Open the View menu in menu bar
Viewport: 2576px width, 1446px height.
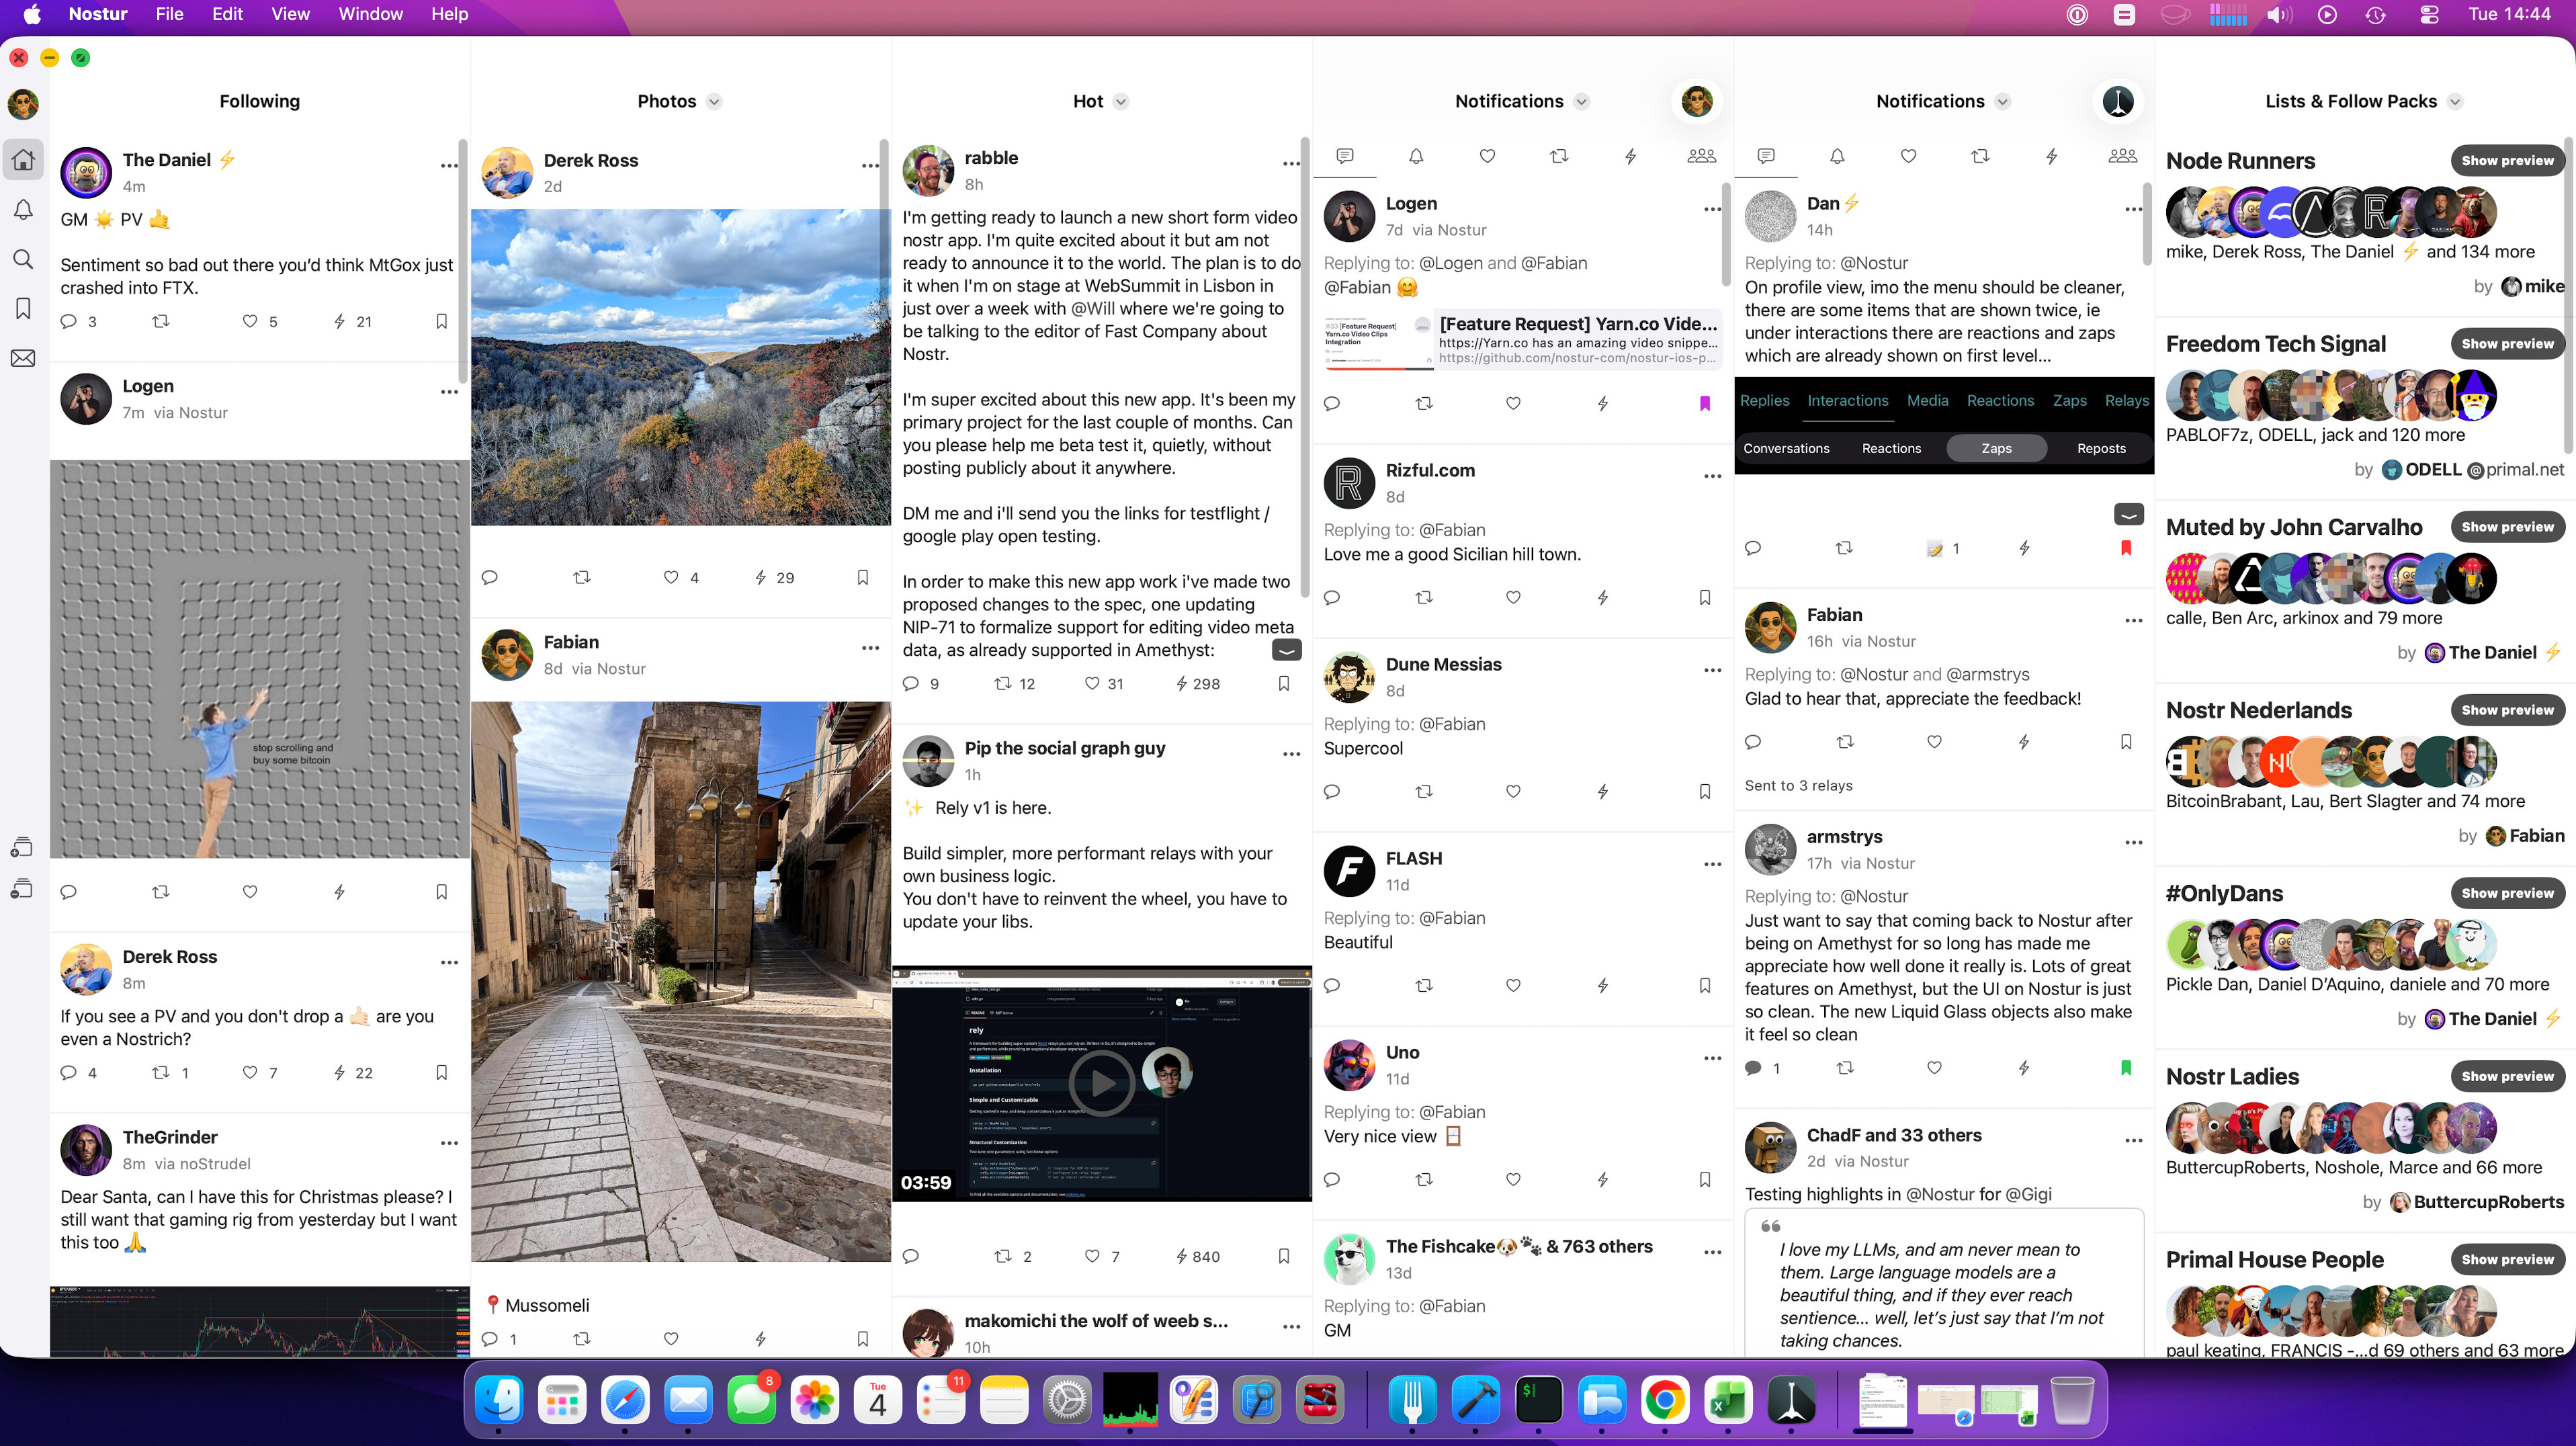290,14
